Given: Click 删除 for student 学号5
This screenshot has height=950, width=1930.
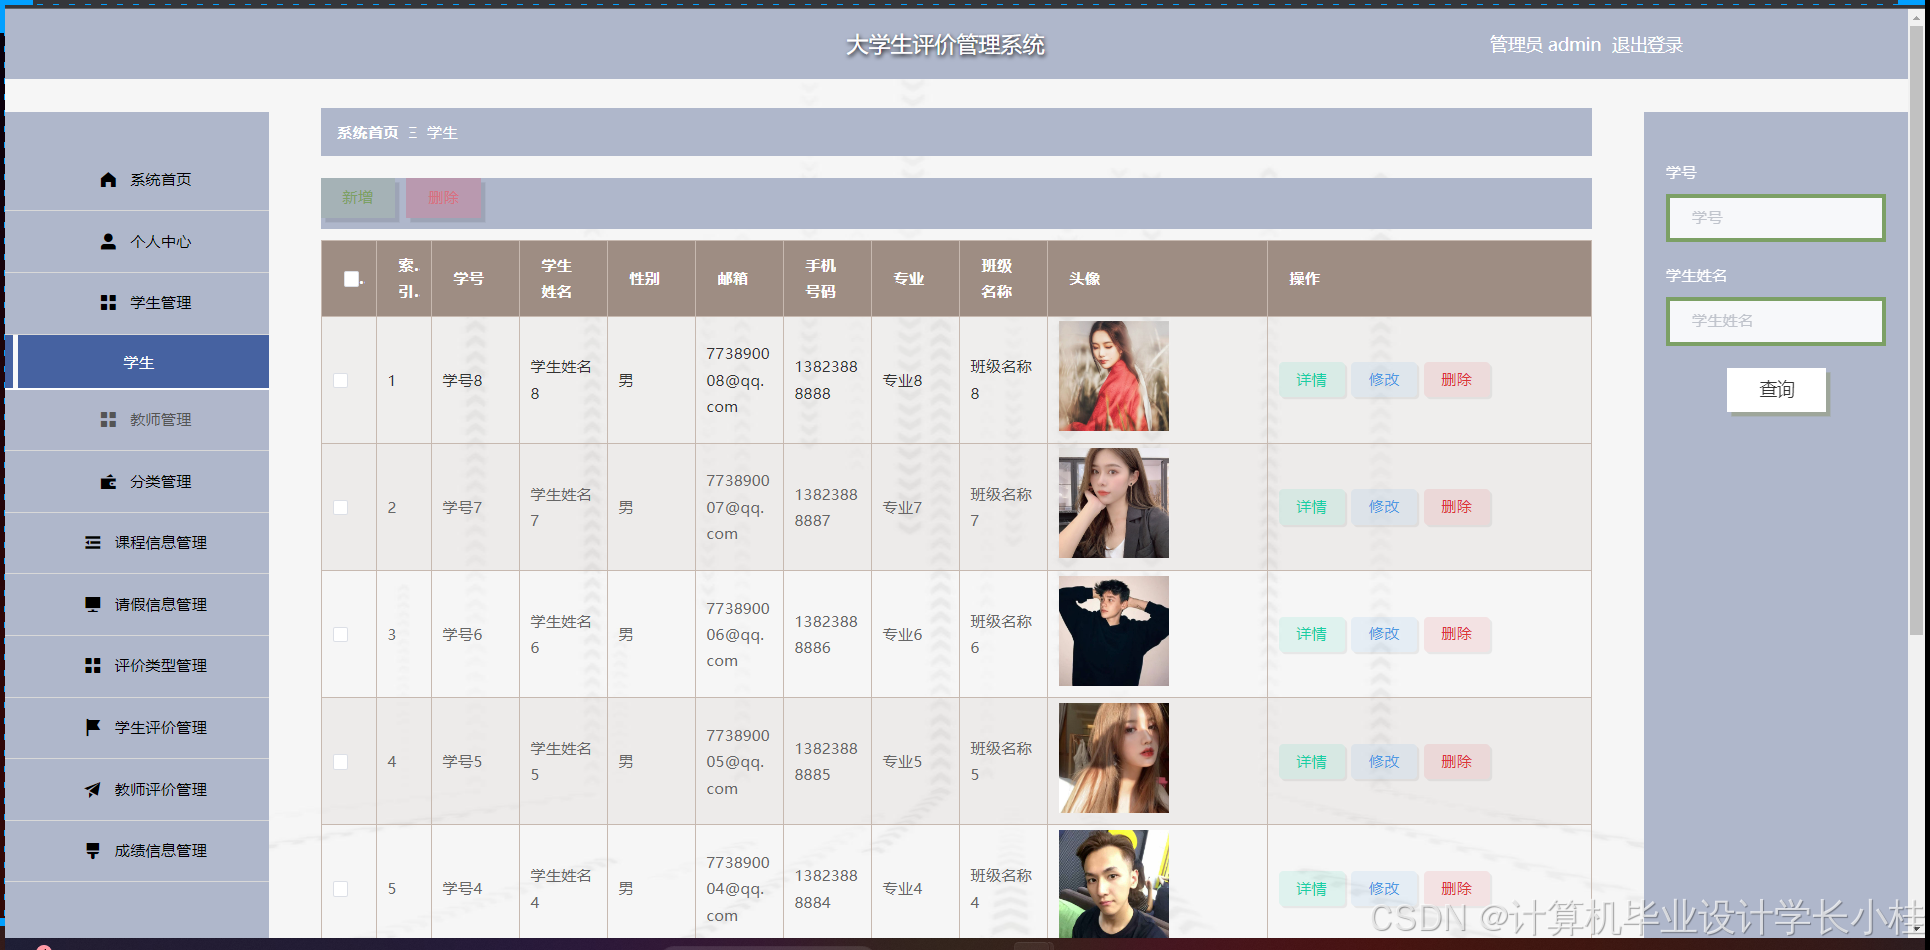Looking at the screenshot, I should point(1457,762).
